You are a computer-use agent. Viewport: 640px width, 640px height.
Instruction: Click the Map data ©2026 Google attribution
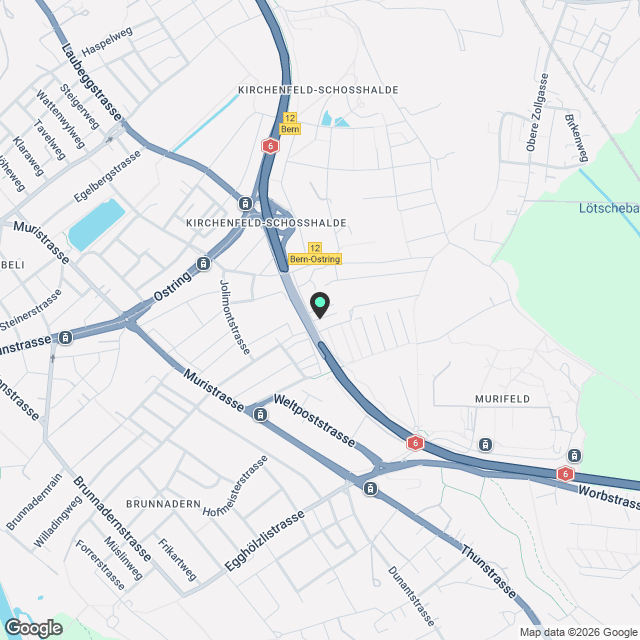(578, 633)
